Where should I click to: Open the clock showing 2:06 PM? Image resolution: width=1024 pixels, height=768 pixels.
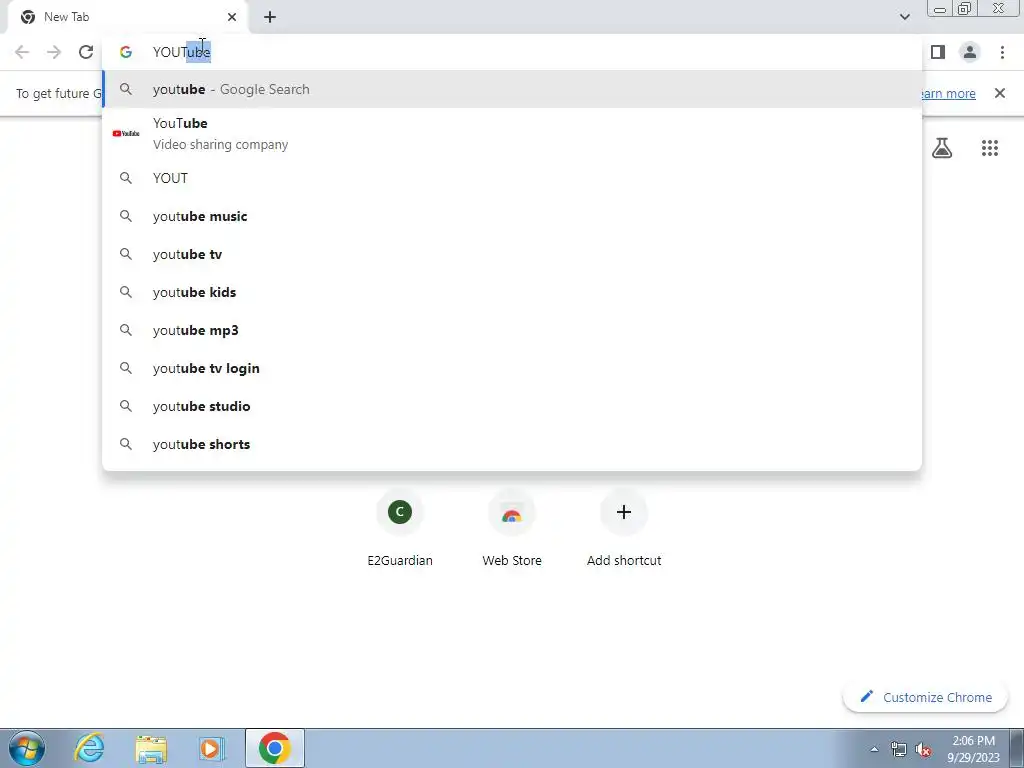(x=974, y=749)
